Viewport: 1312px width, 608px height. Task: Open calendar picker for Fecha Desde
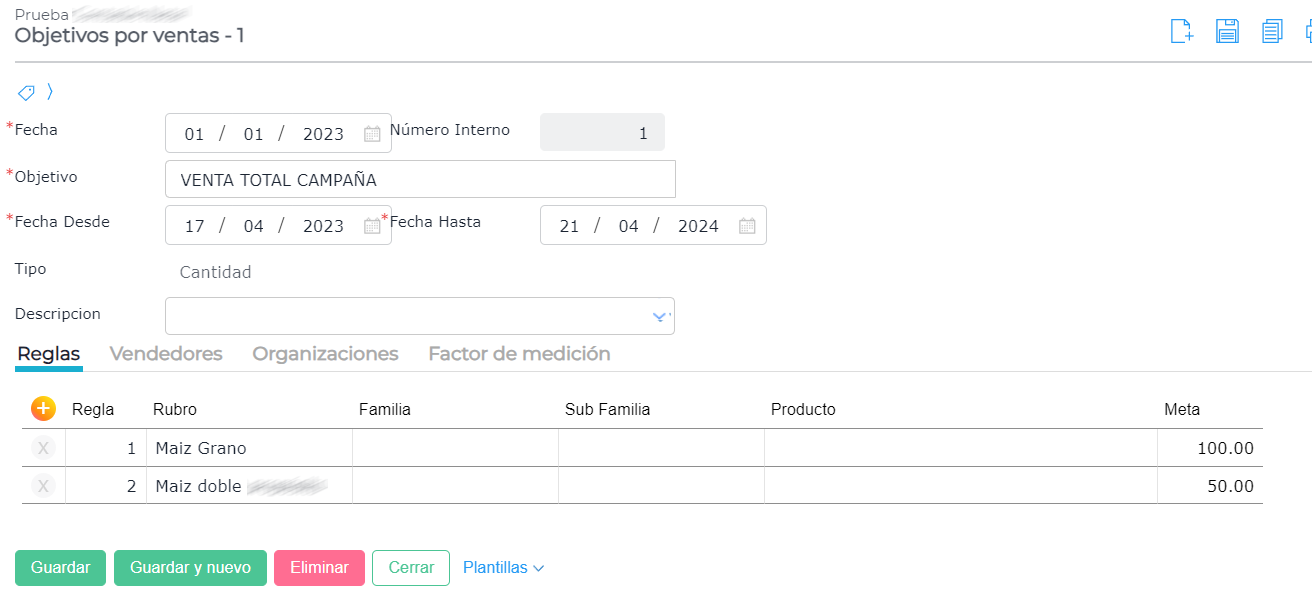(x=372, y=226)
